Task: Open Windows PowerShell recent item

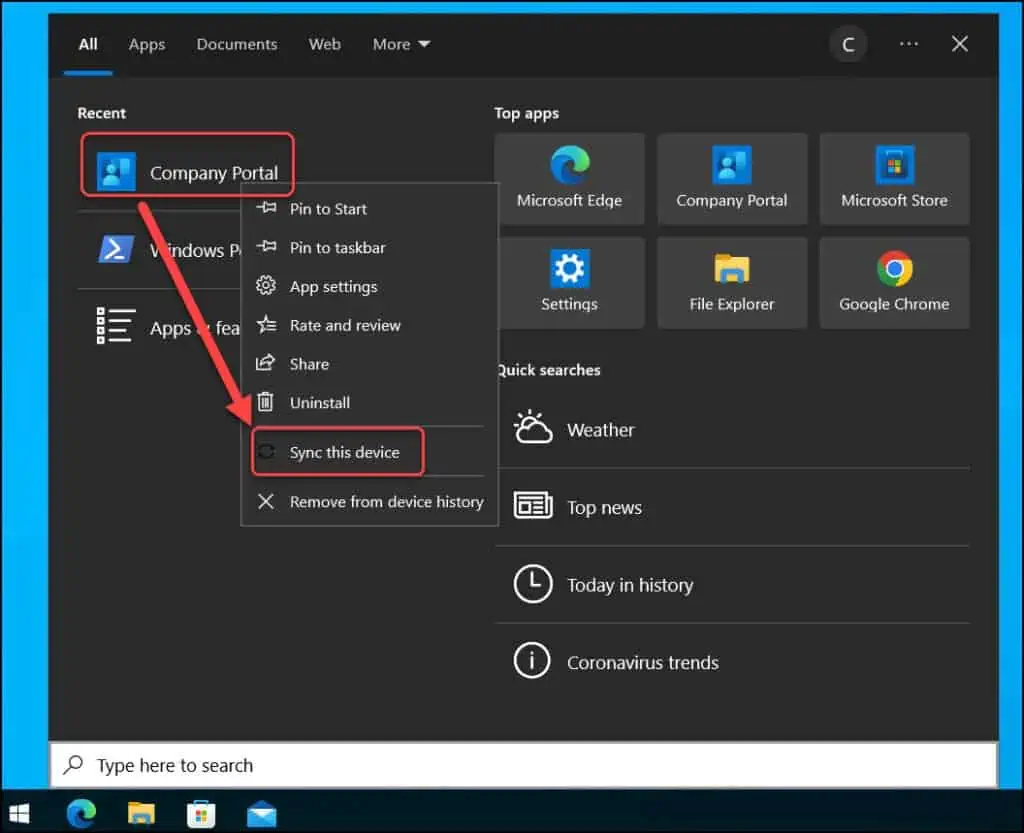Action: tap(160, 250)
